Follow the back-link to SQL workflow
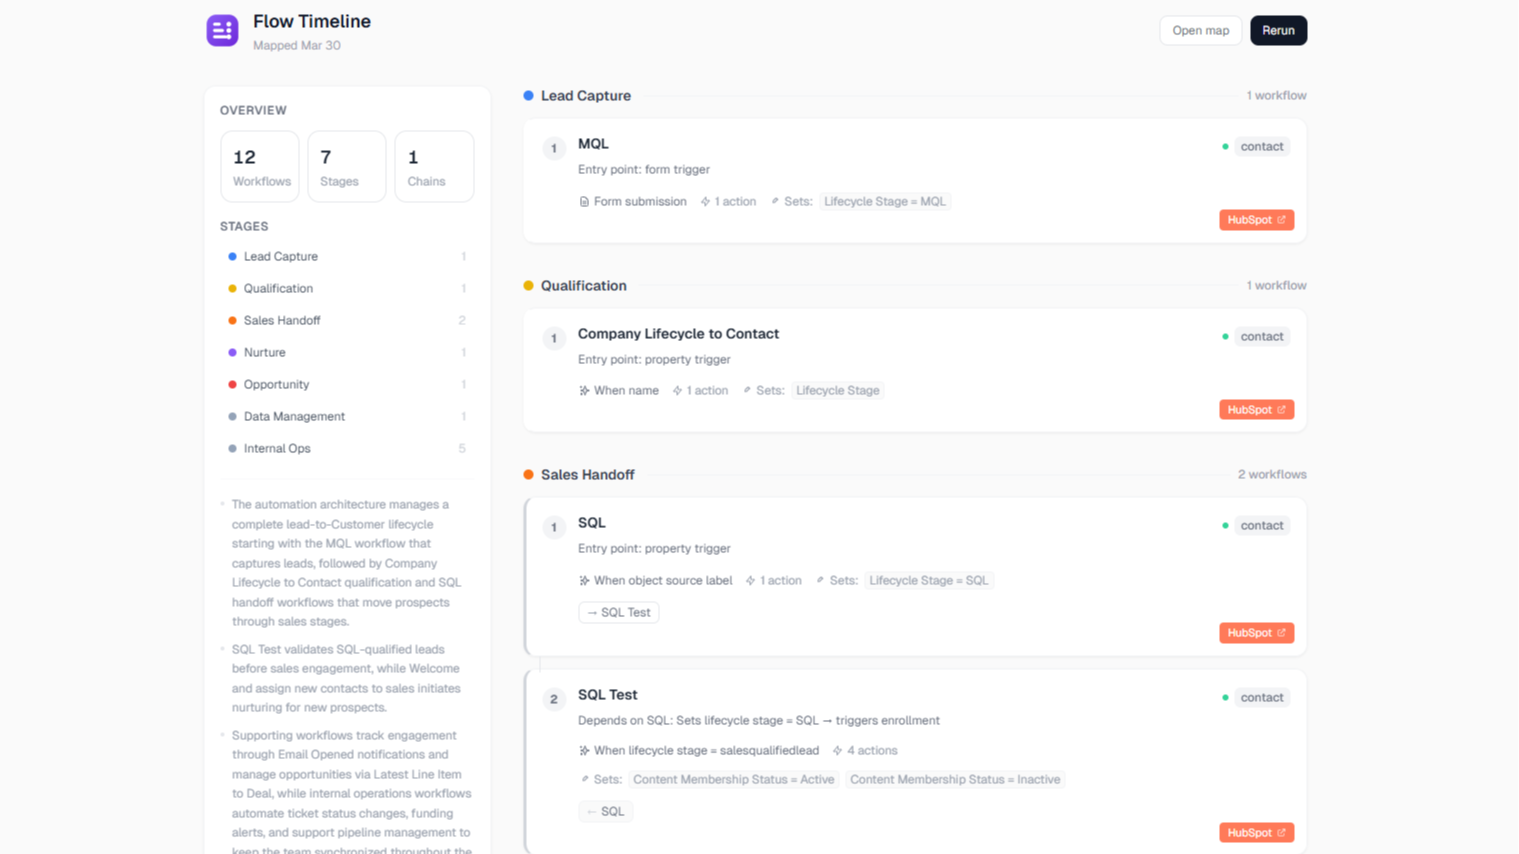 pyautogui.click(x=605, y=812)
